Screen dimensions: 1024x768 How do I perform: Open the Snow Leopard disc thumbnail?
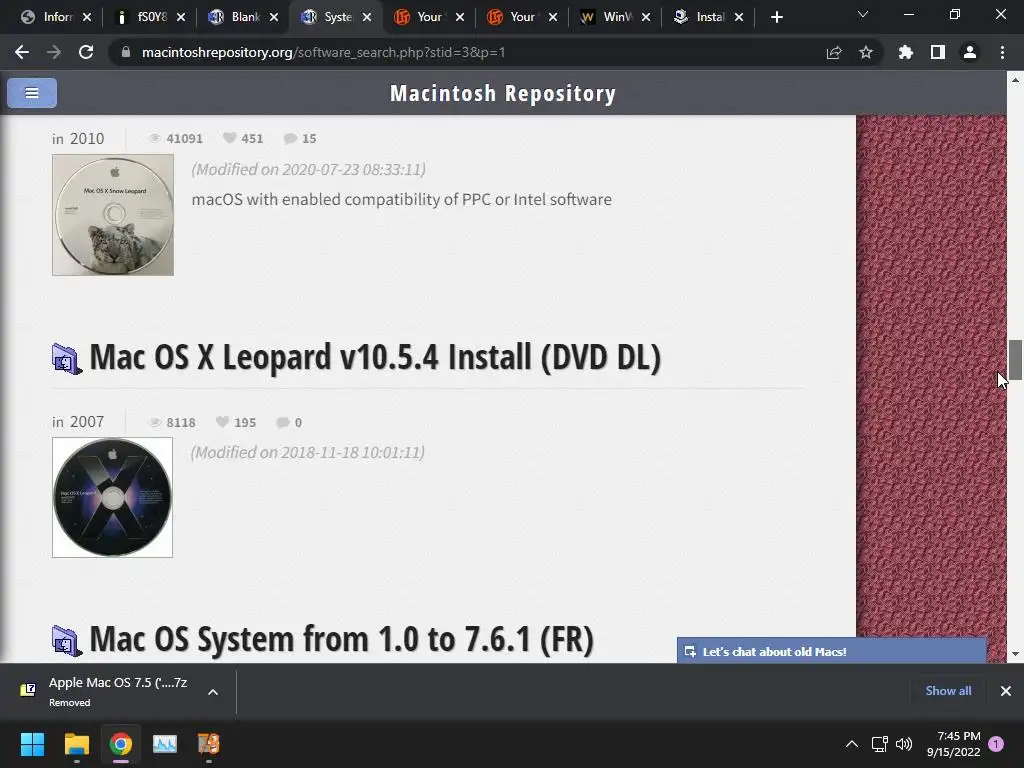113,215
